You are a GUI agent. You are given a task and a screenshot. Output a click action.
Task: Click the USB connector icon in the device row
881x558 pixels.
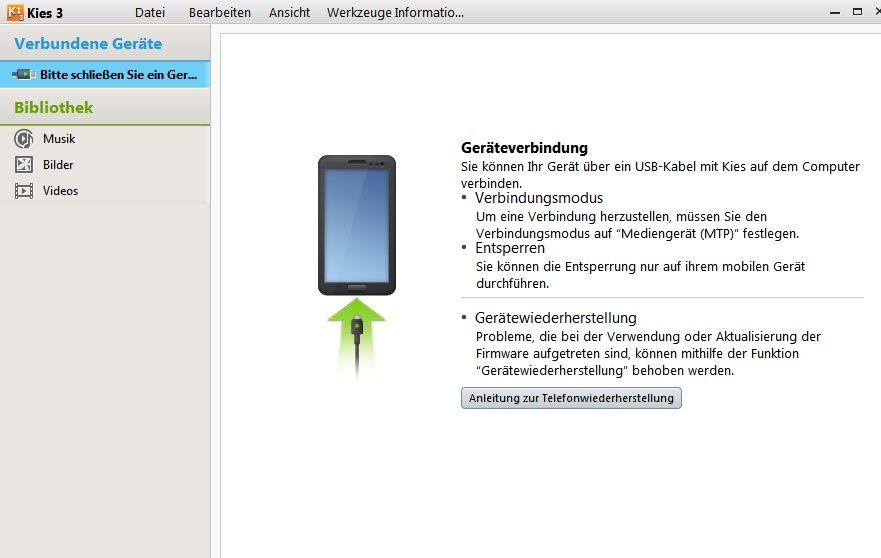[x=24, y=74]
